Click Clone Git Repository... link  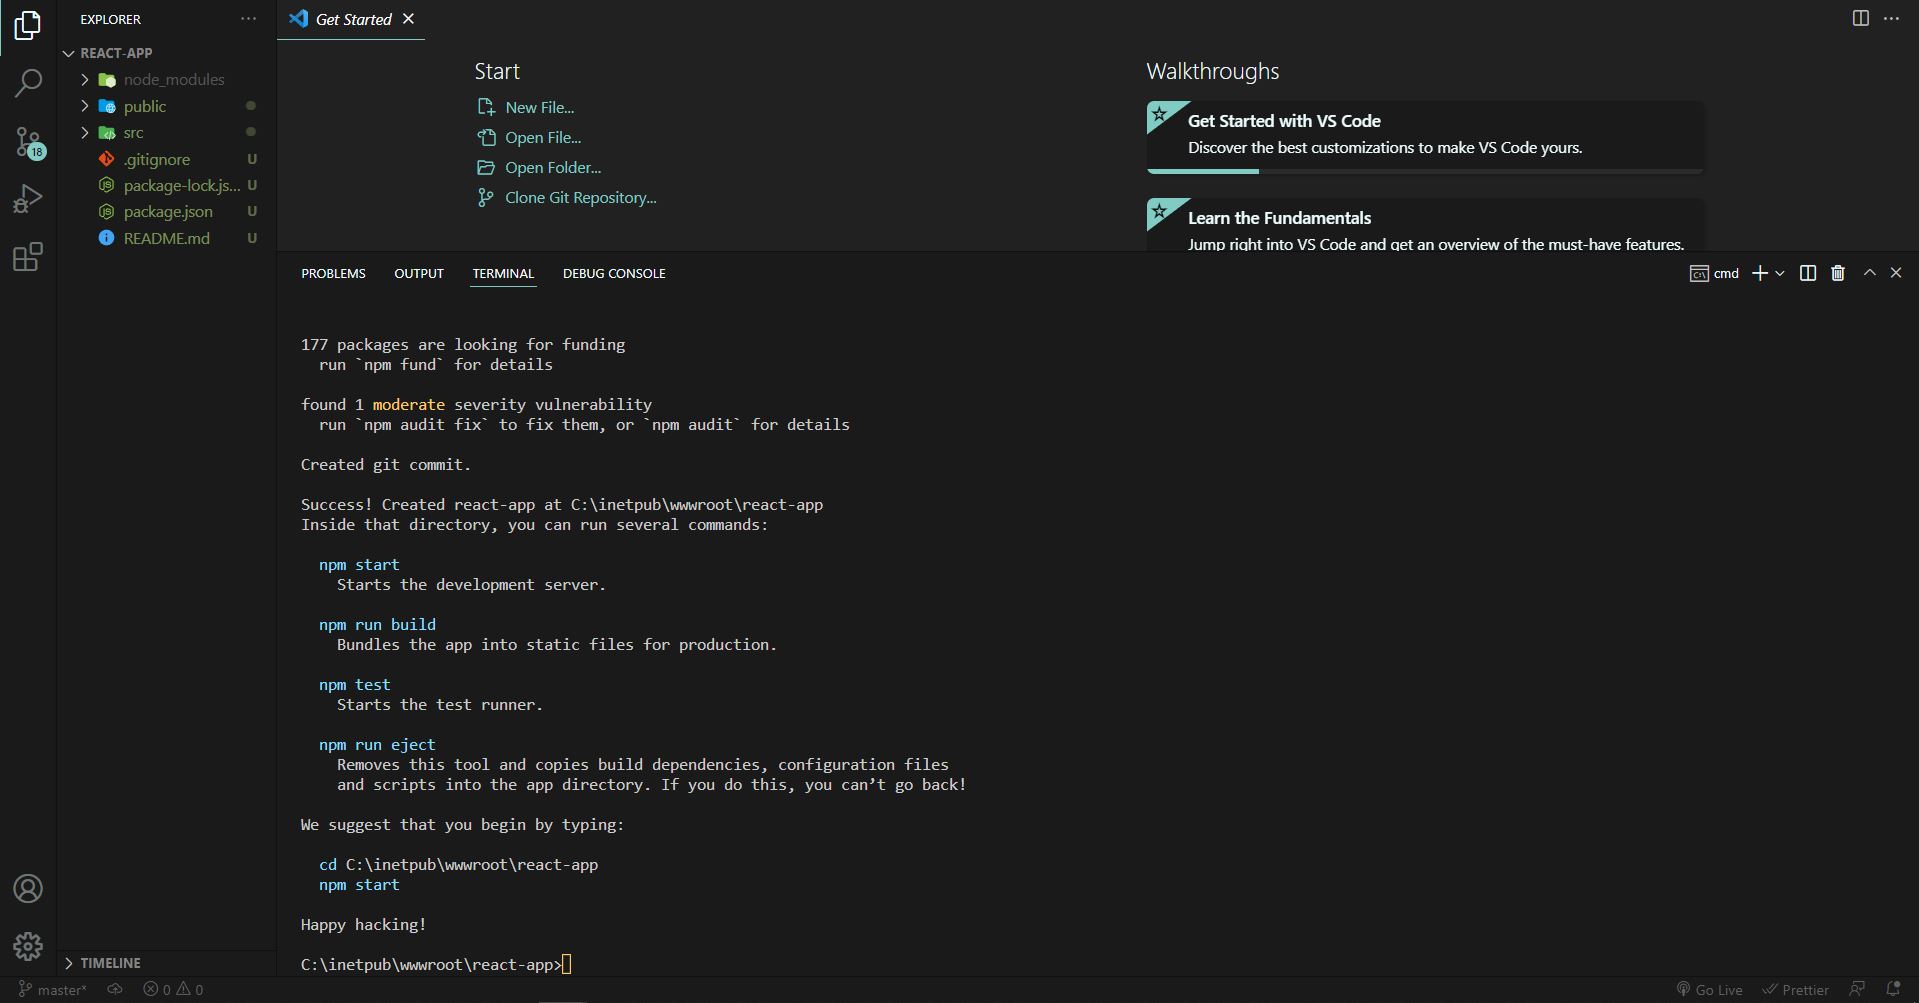click(x=580, y=197)
